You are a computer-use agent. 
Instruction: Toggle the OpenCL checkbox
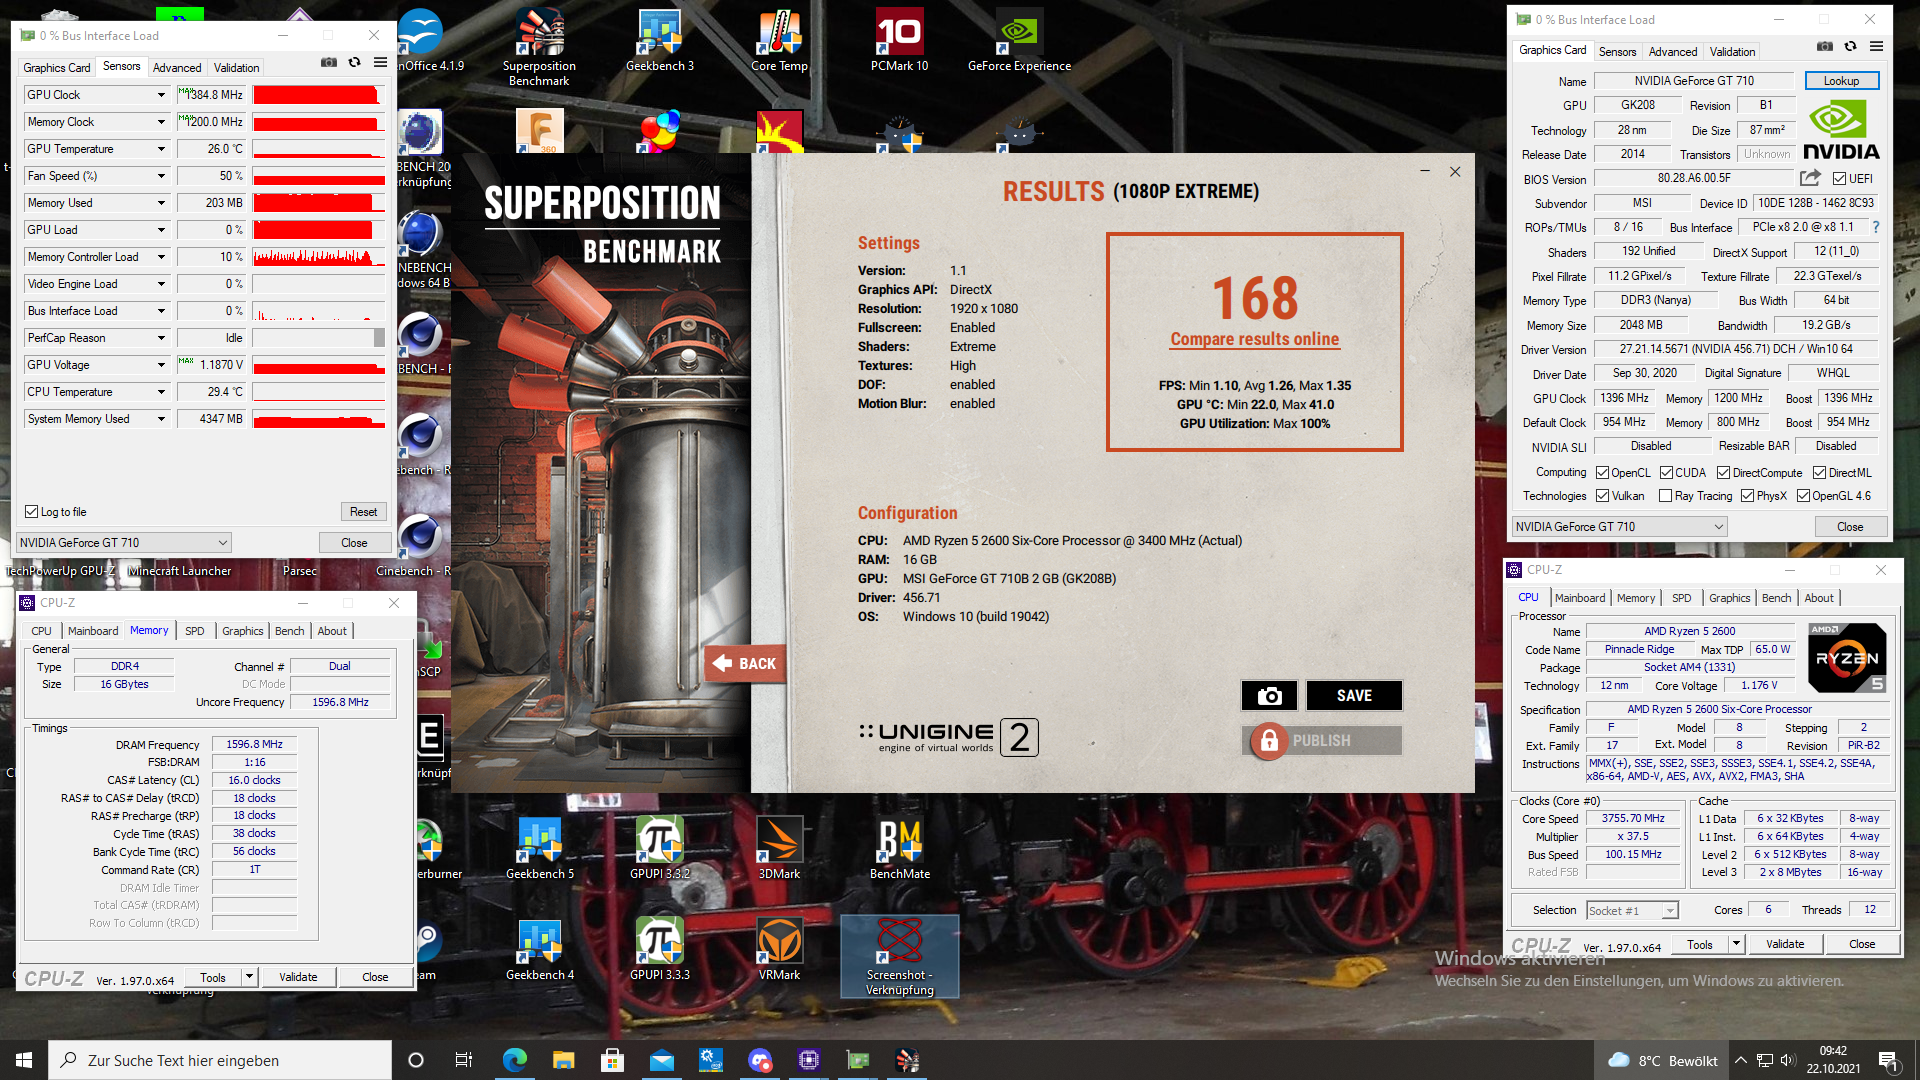[x=1602, y=473]
